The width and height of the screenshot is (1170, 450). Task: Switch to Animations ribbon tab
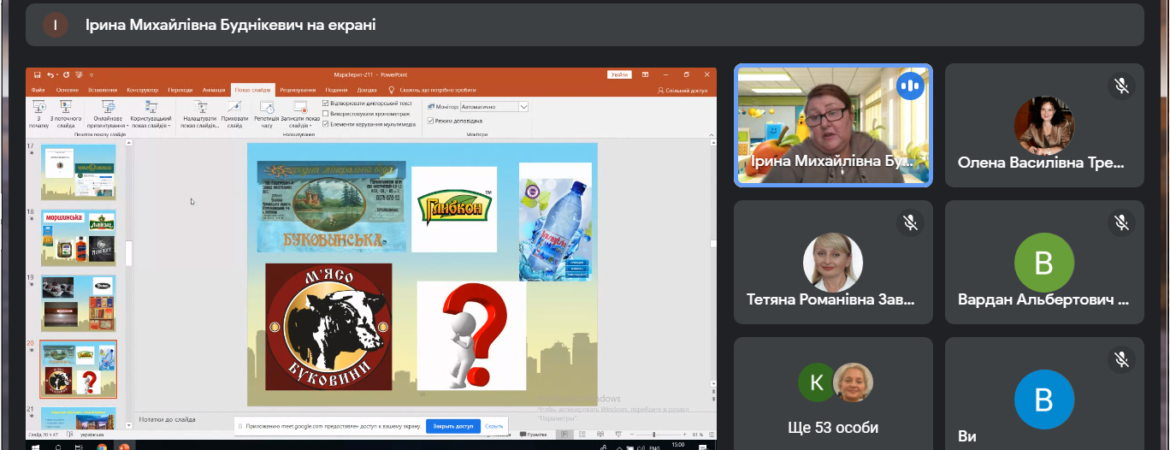click(213, 90)
